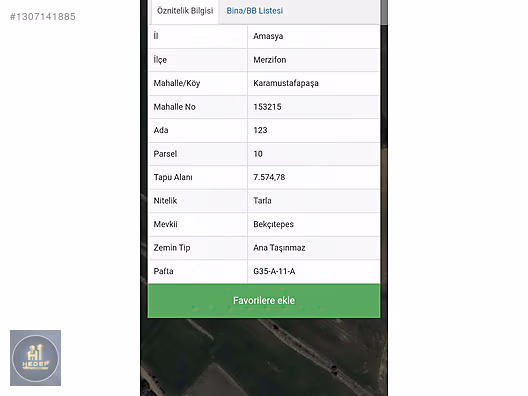Click the İlçe row label
The width and height of the screenshot is (528, 396).
click(160, 60)
